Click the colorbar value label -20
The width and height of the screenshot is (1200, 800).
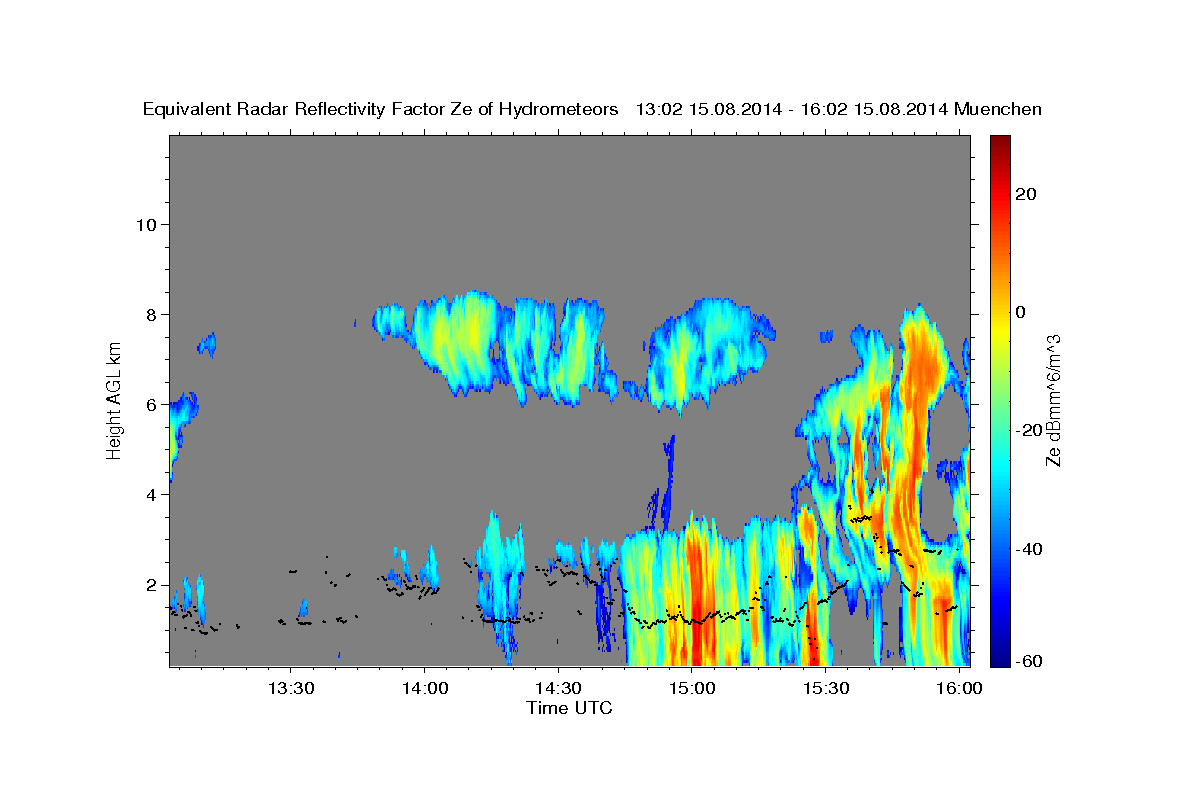[1027, 430]
